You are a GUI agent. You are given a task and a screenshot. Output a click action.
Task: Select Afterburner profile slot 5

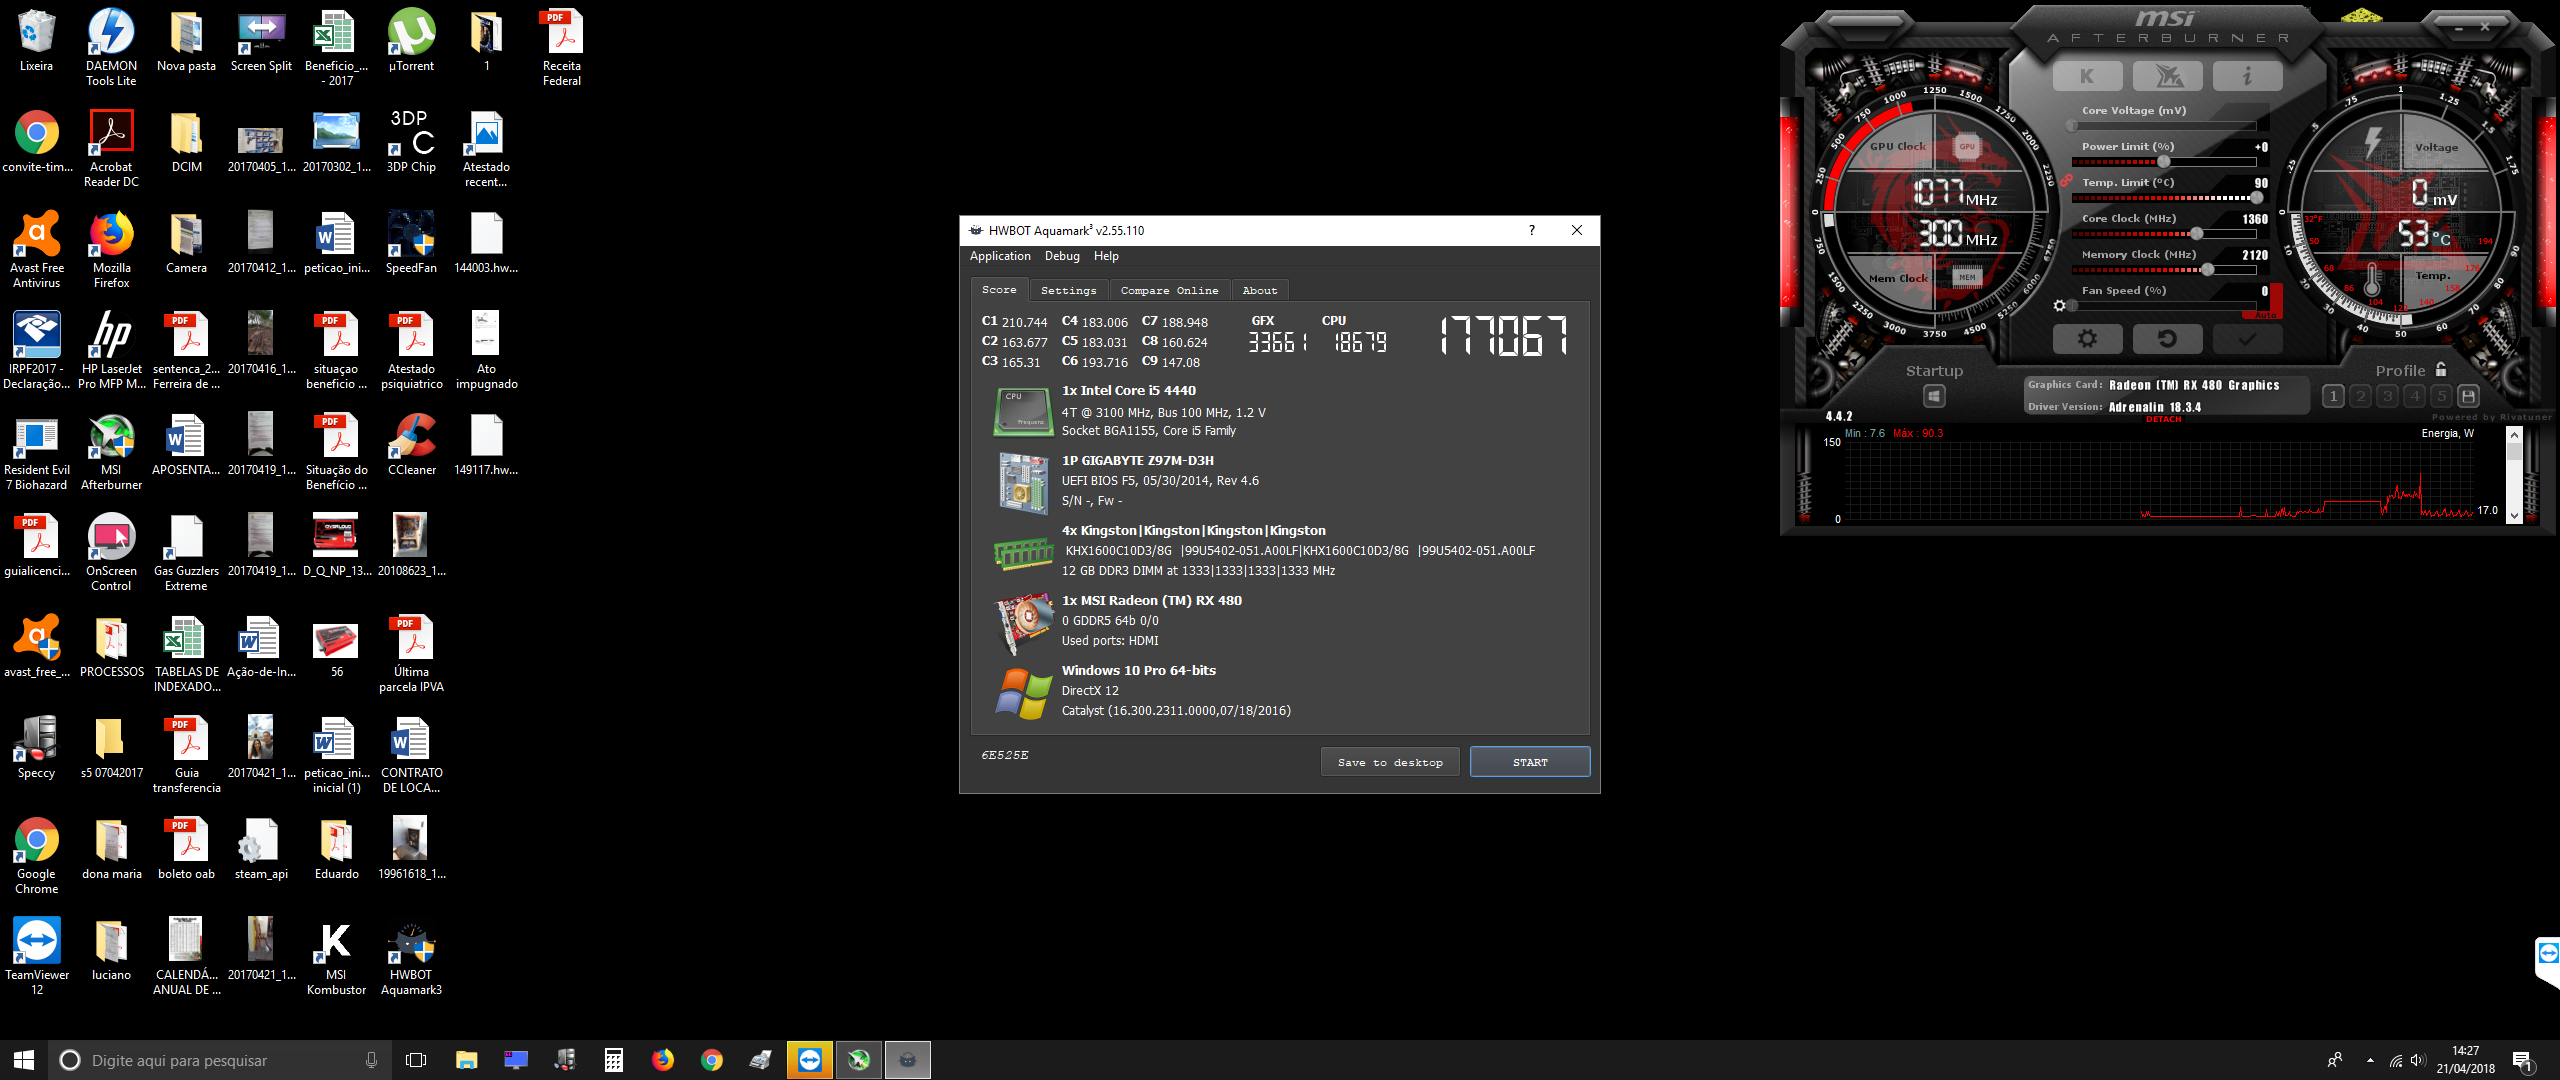(2441, 396)
